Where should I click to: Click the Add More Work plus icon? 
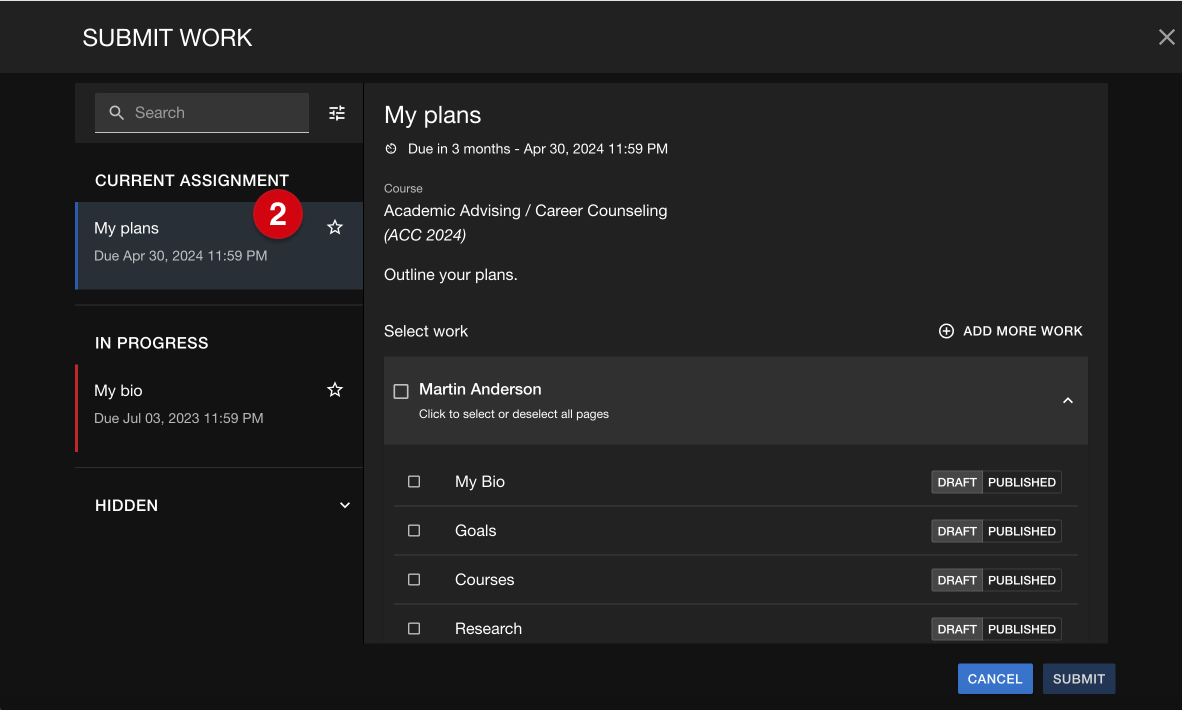tap(946, 330)
